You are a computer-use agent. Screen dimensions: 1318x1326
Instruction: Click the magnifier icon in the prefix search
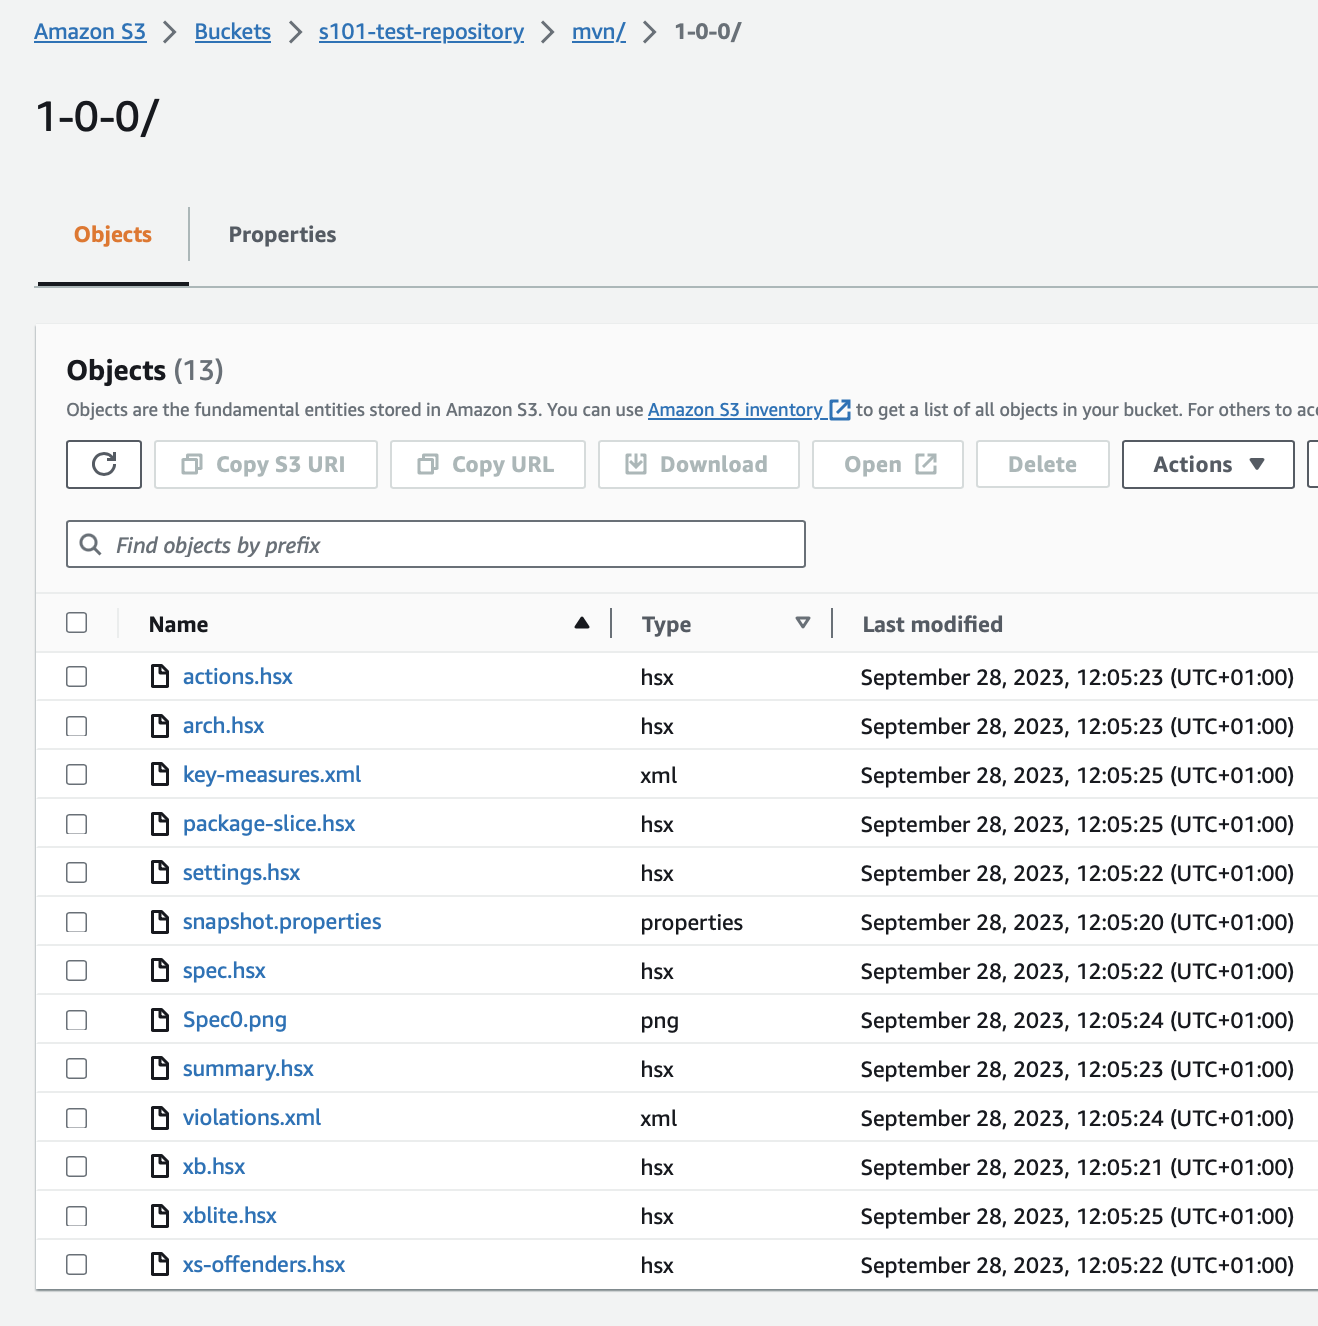click(91, 544)
